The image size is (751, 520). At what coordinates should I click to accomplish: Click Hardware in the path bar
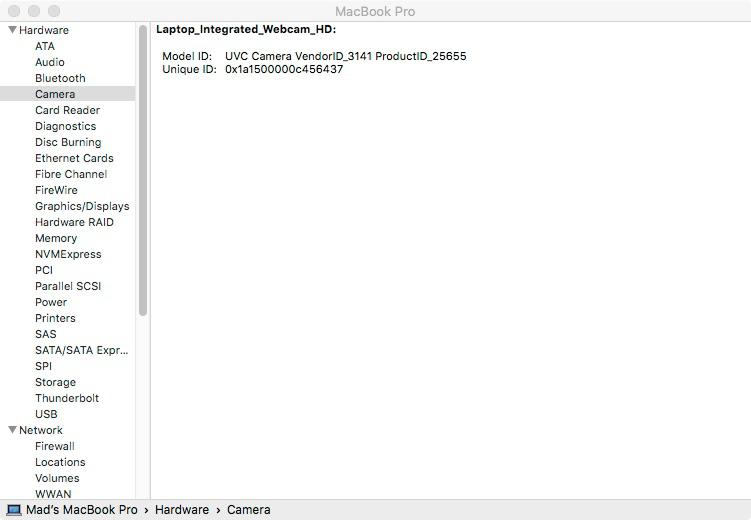tap(182, 510)
